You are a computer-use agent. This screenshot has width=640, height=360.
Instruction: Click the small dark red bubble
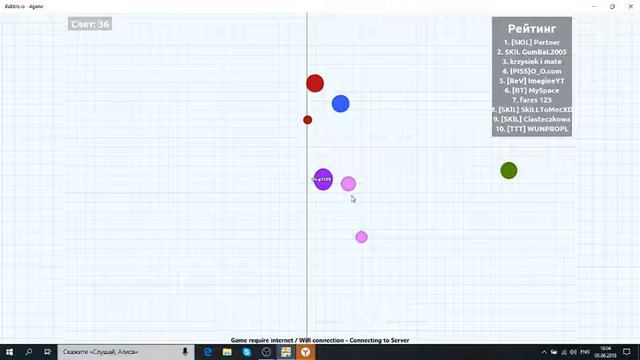point(308,120)
